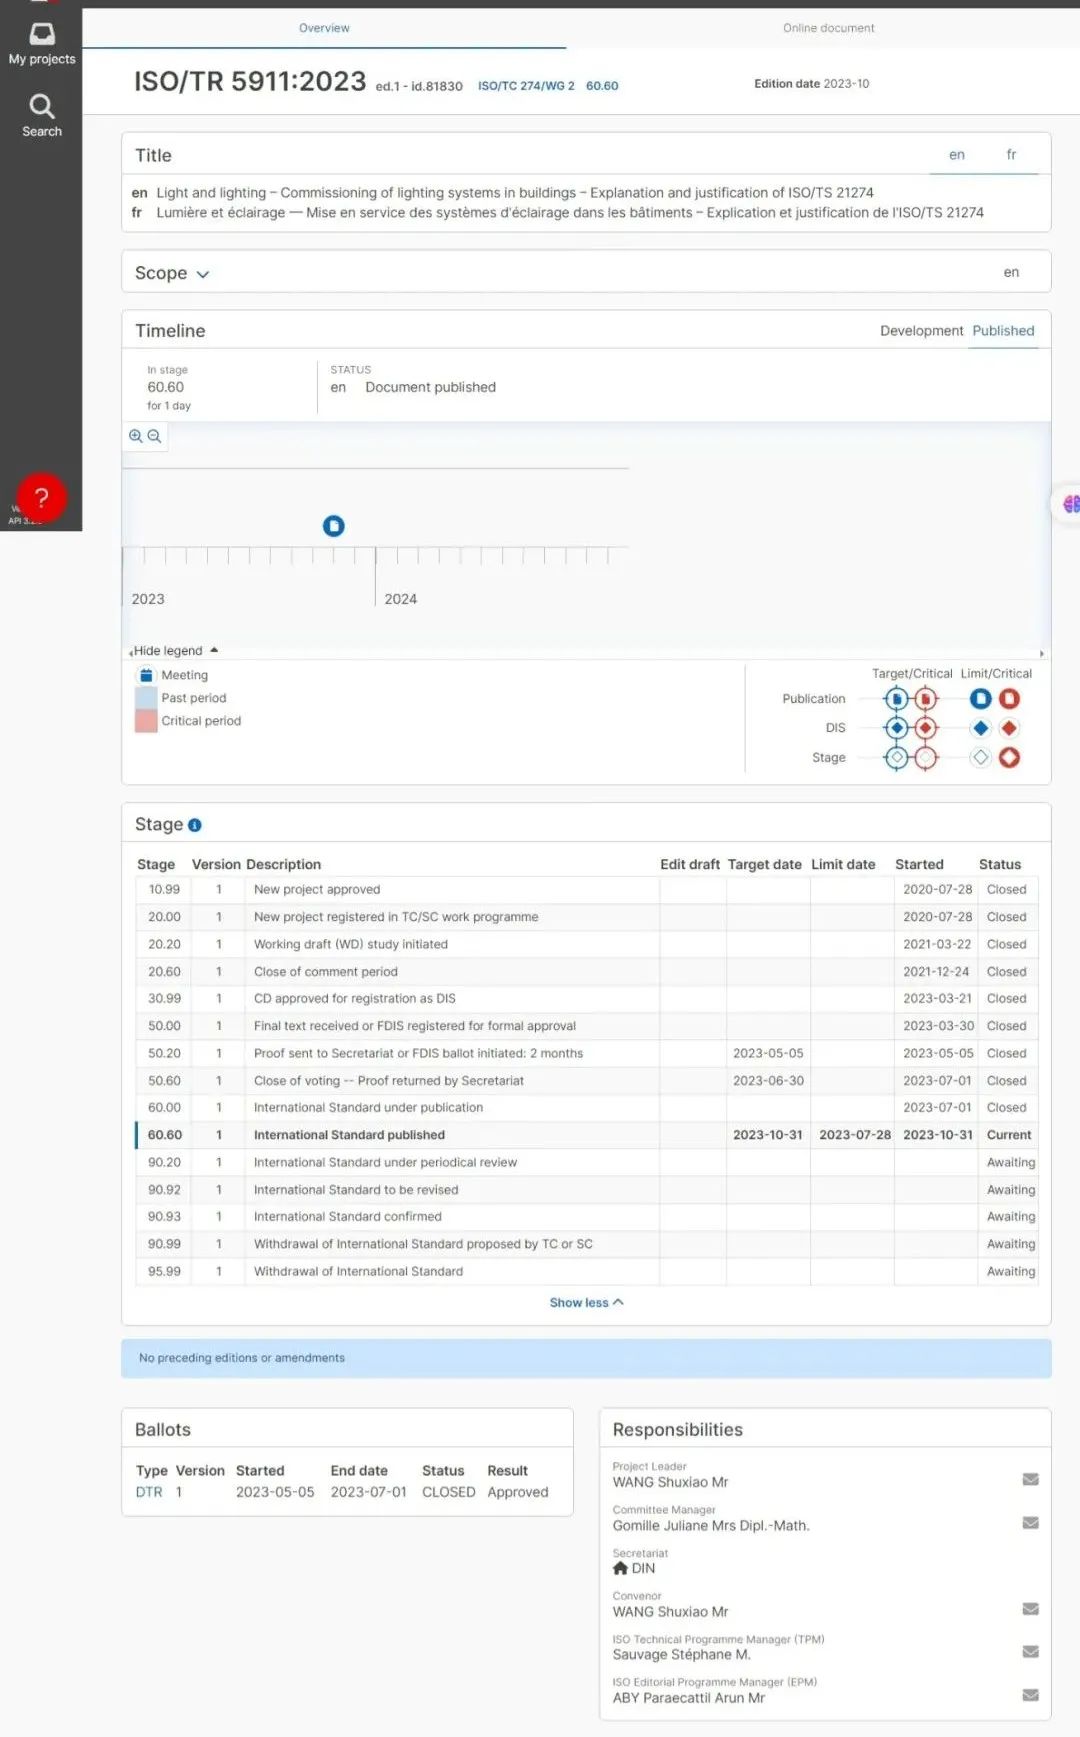This screenshot has width=1080, height=1737.
Task: Click the Stage info icon
Action: coord(195,825)
